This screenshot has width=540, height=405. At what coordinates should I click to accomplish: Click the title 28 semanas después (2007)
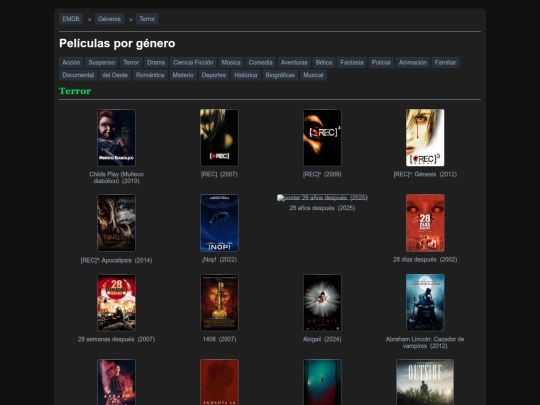tap(116, 339)
